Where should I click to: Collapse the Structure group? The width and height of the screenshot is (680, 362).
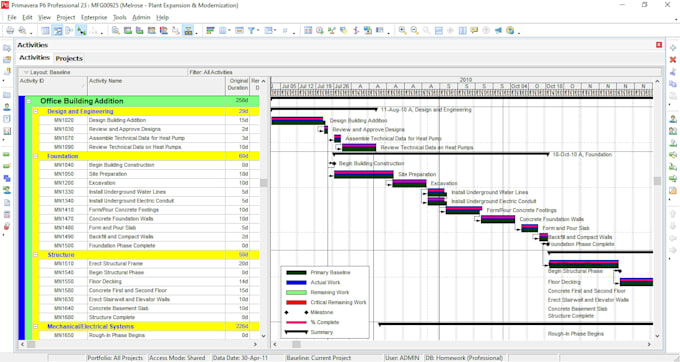[x=36, y=255]
